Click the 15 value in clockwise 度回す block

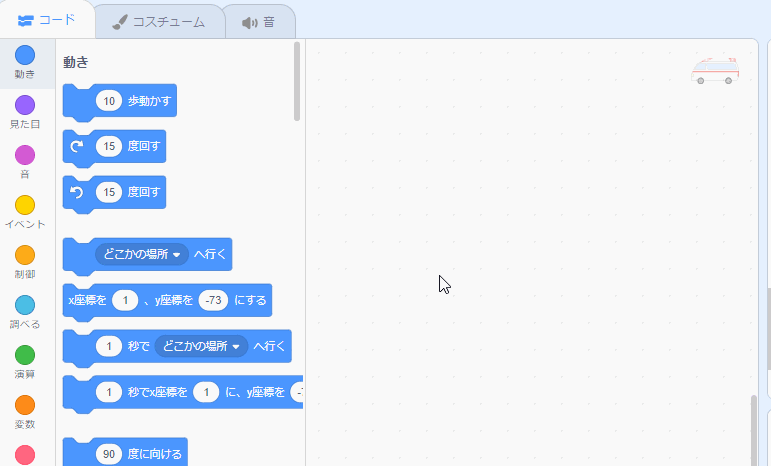point(109,146)
